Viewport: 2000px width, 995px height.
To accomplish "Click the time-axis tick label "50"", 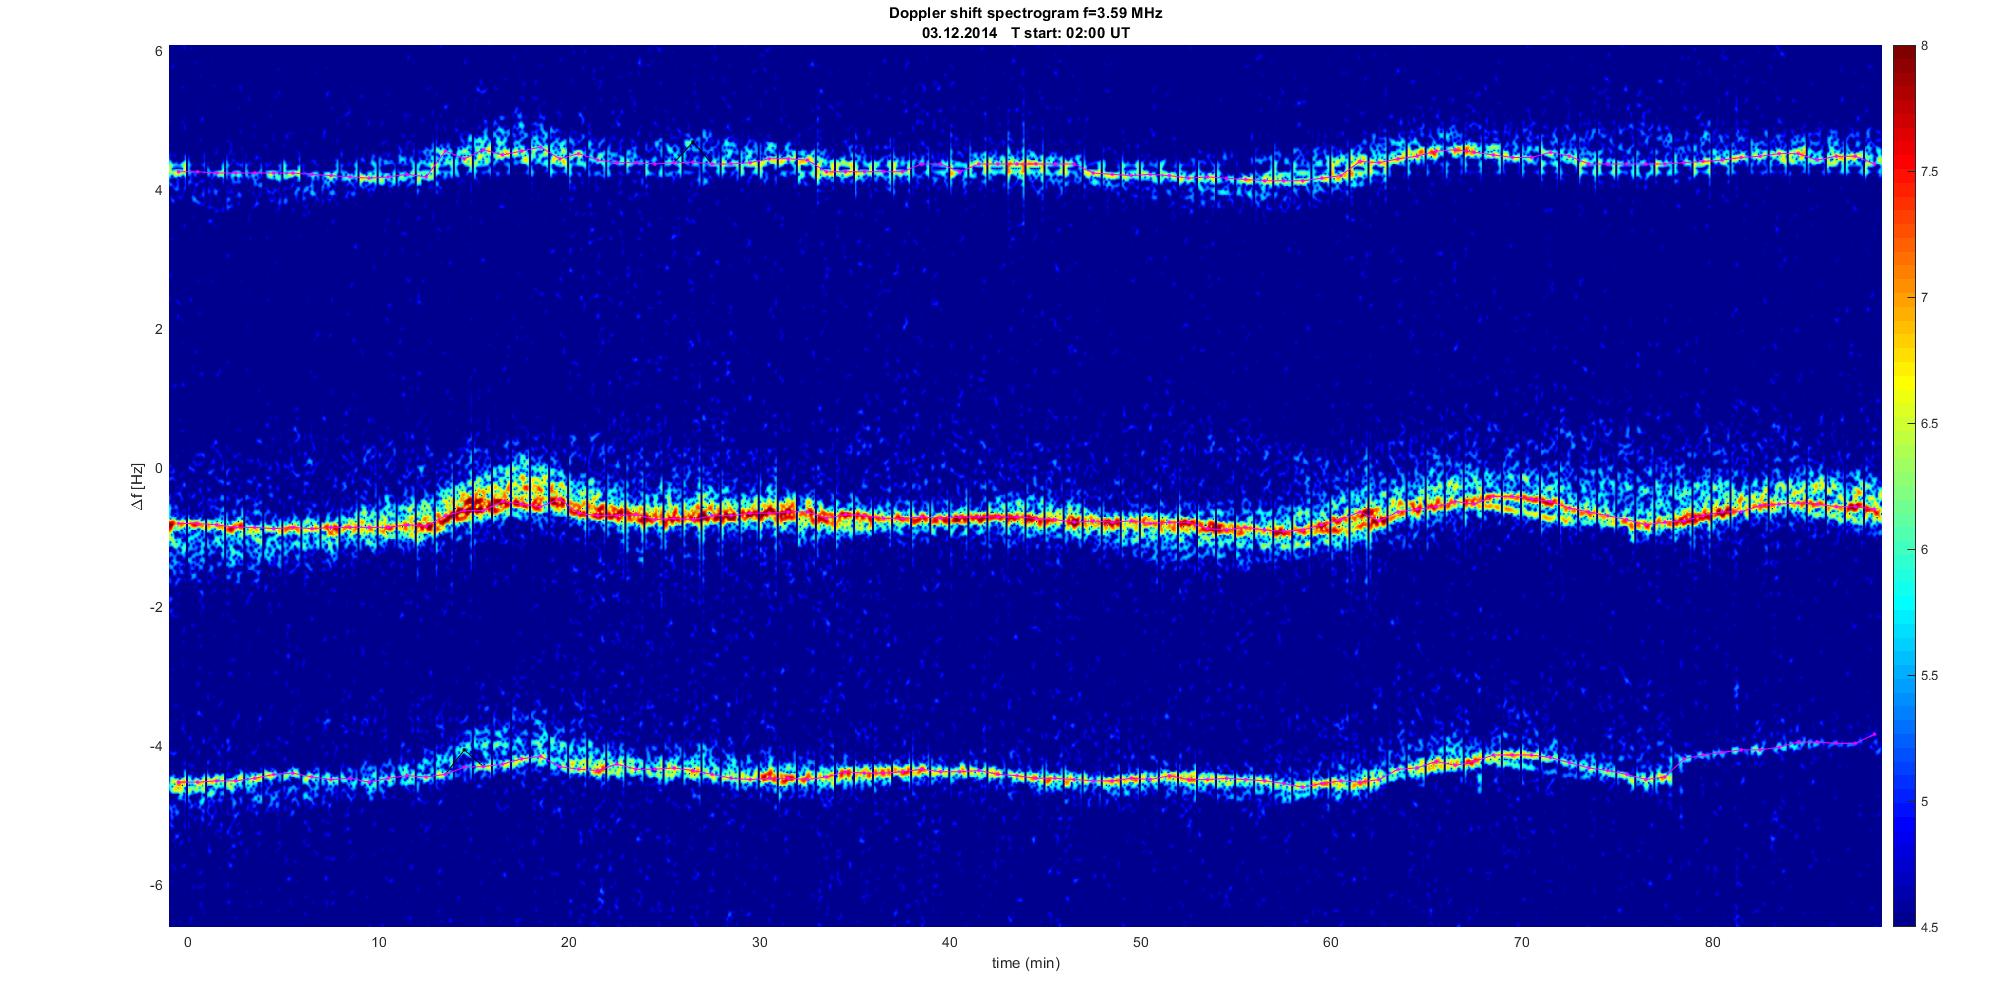I will point(1140,942).
